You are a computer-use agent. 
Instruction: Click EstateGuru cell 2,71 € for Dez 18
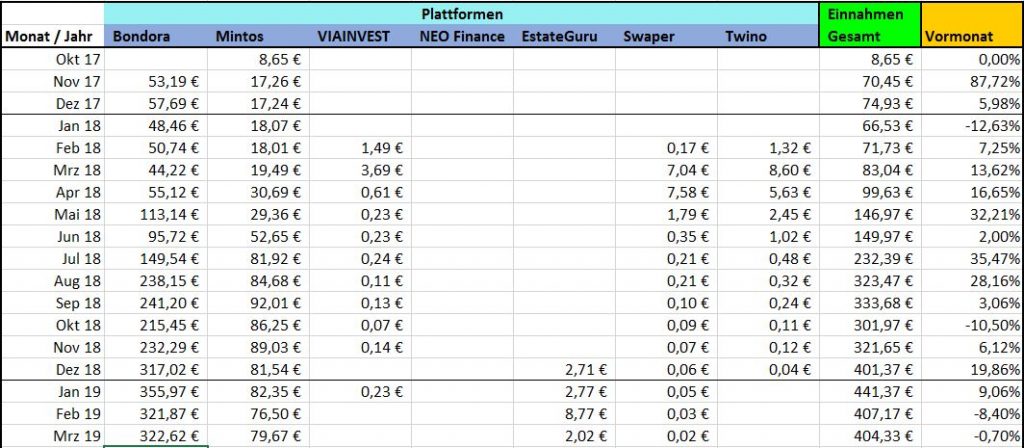click(x=564, y=370)
